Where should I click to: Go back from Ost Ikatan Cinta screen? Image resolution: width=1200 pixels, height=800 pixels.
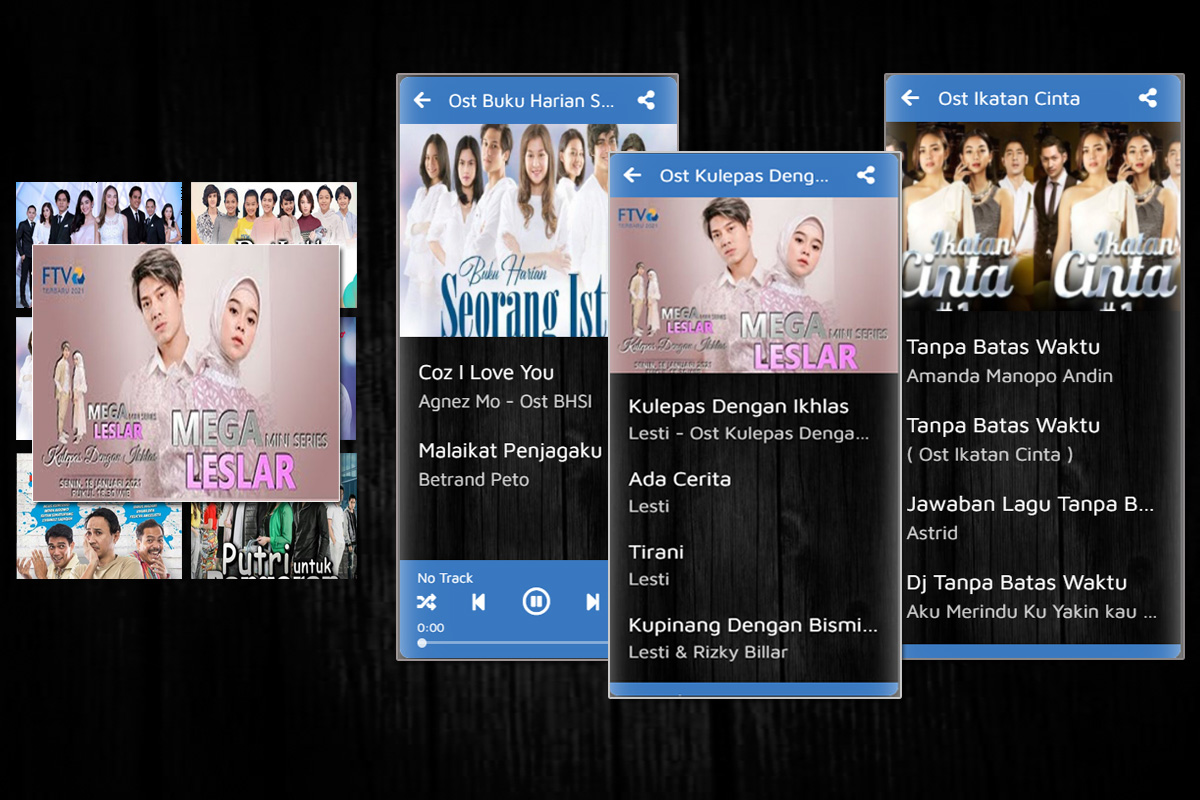click(910, 97)
